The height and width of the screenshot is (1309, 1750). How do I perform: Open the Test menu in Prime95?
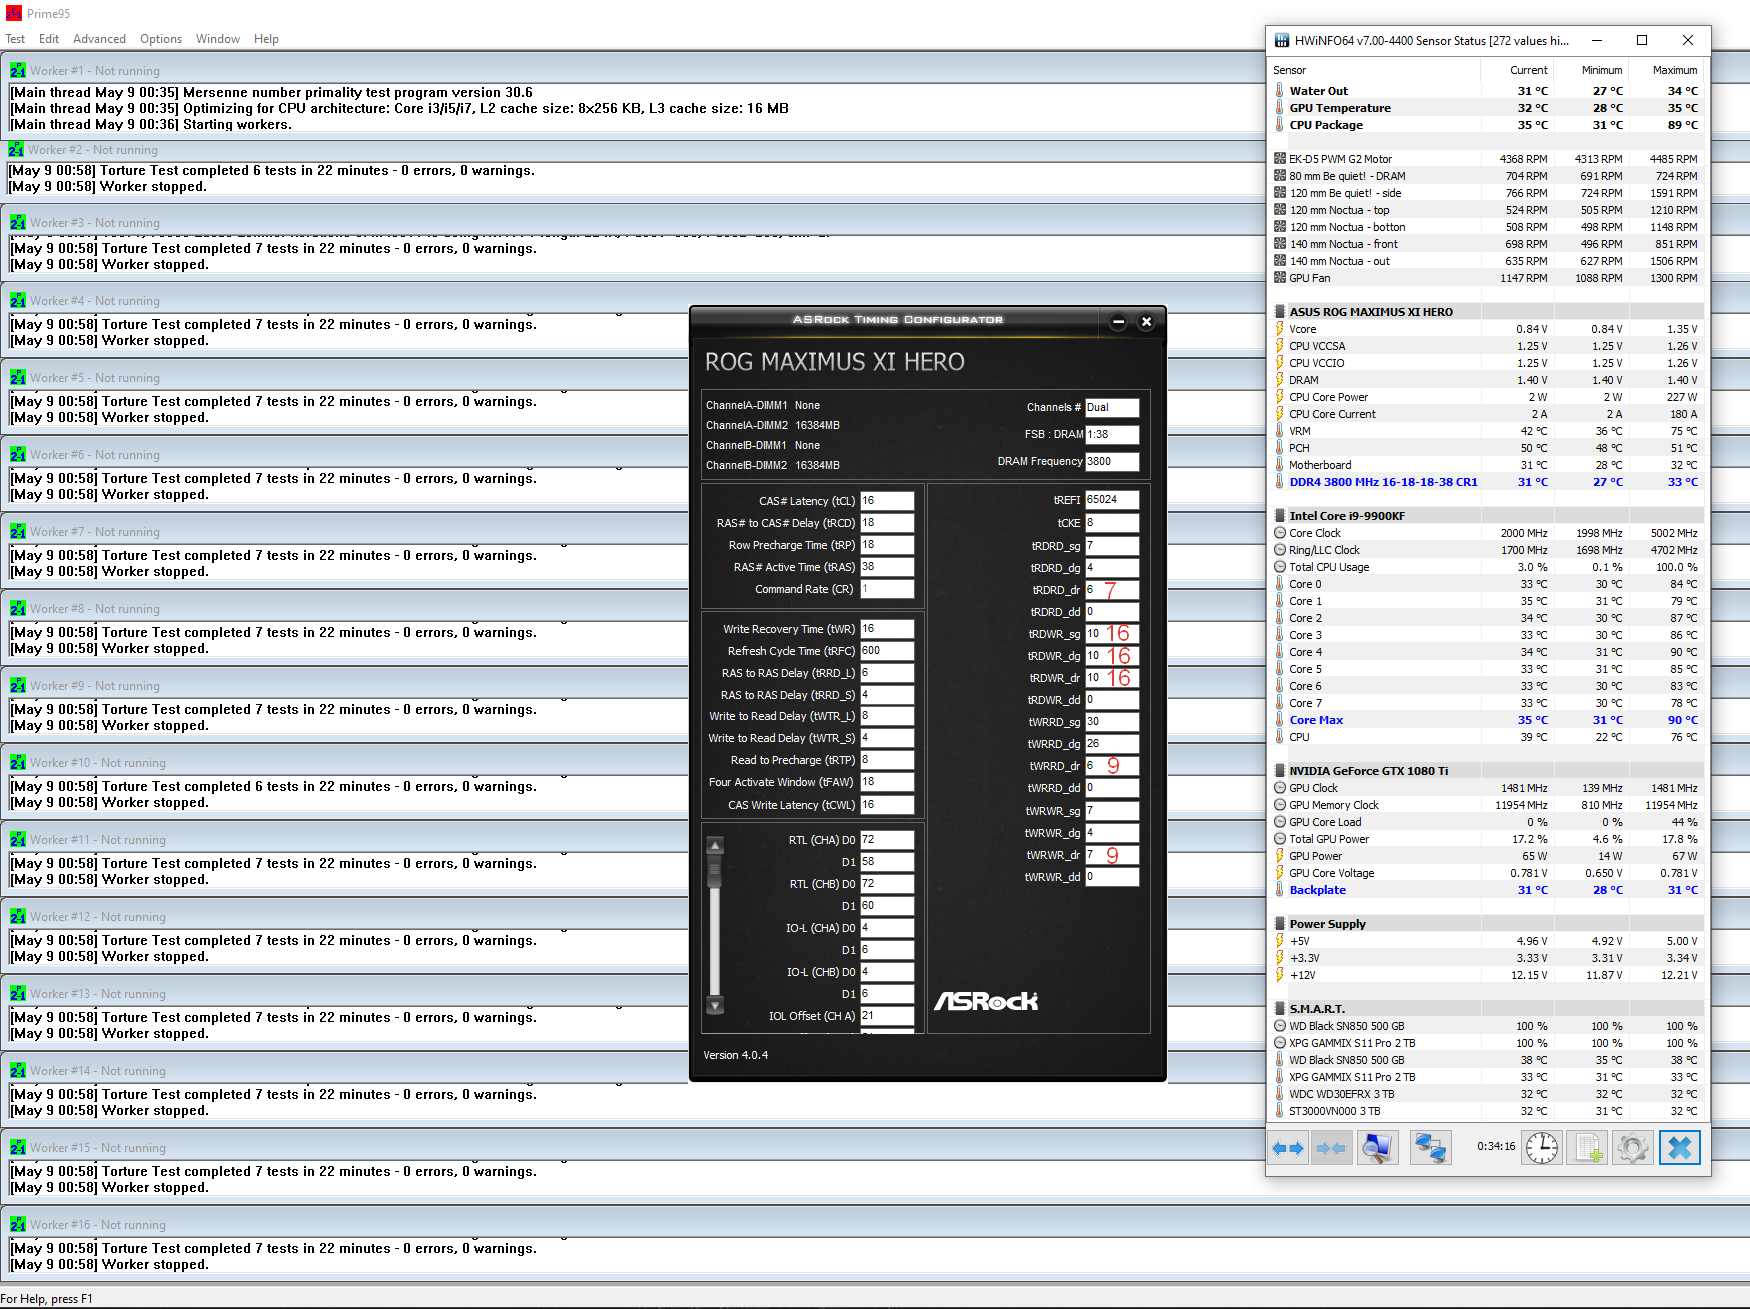[x=15, y=39]
